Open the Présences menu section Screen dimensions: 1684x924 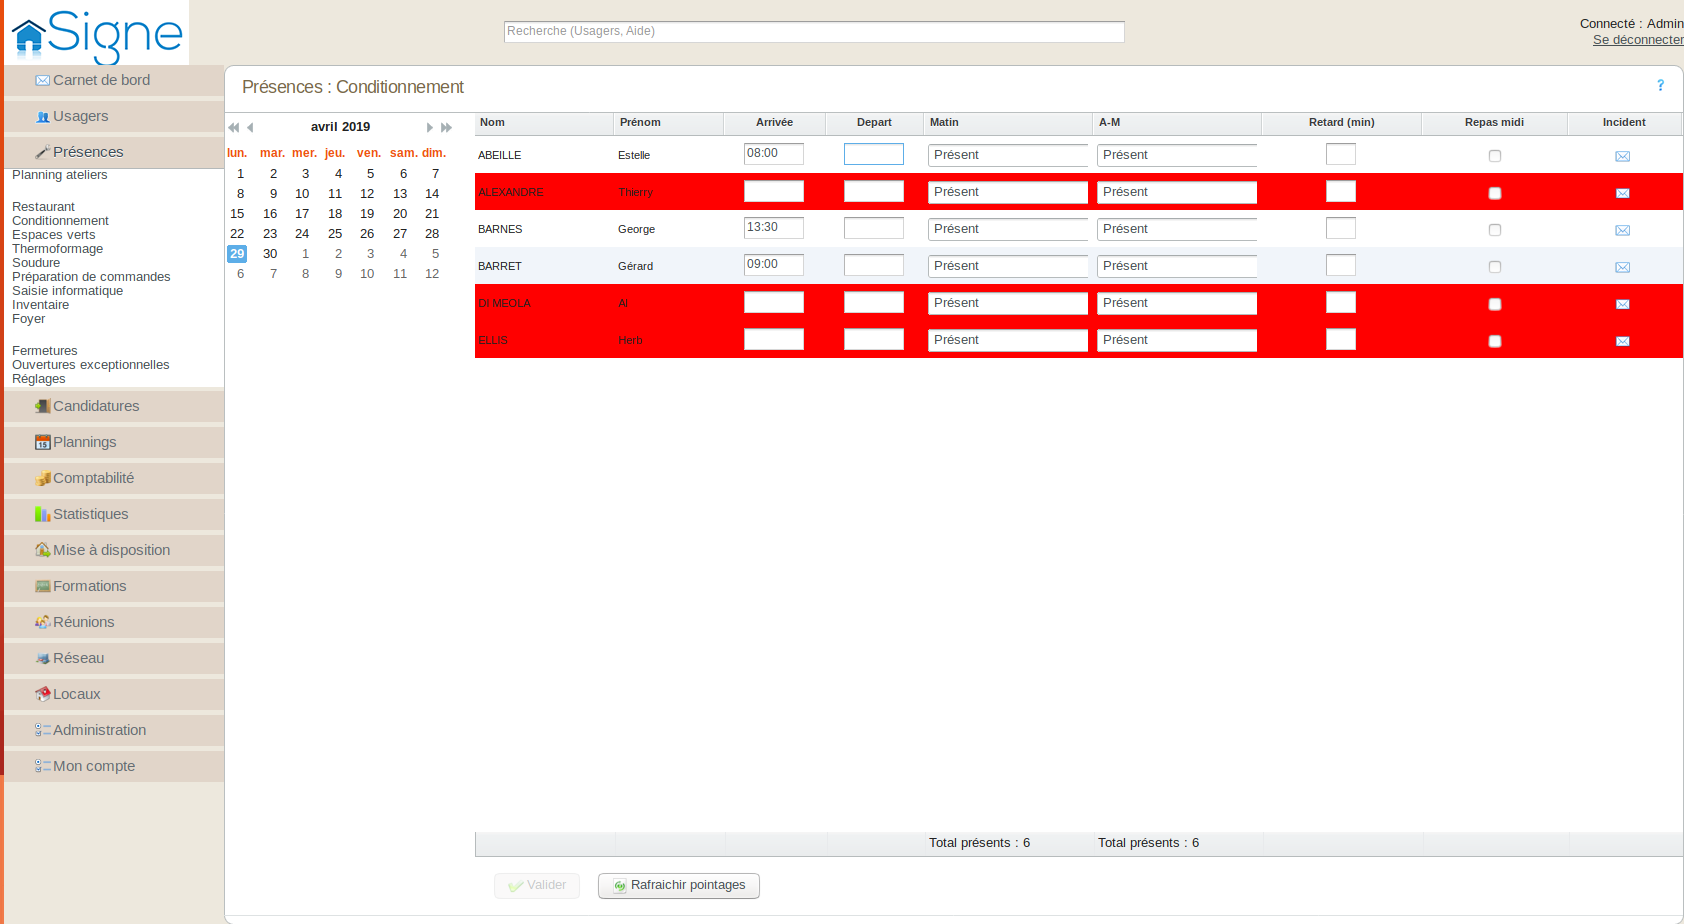[x=114, y=152]
